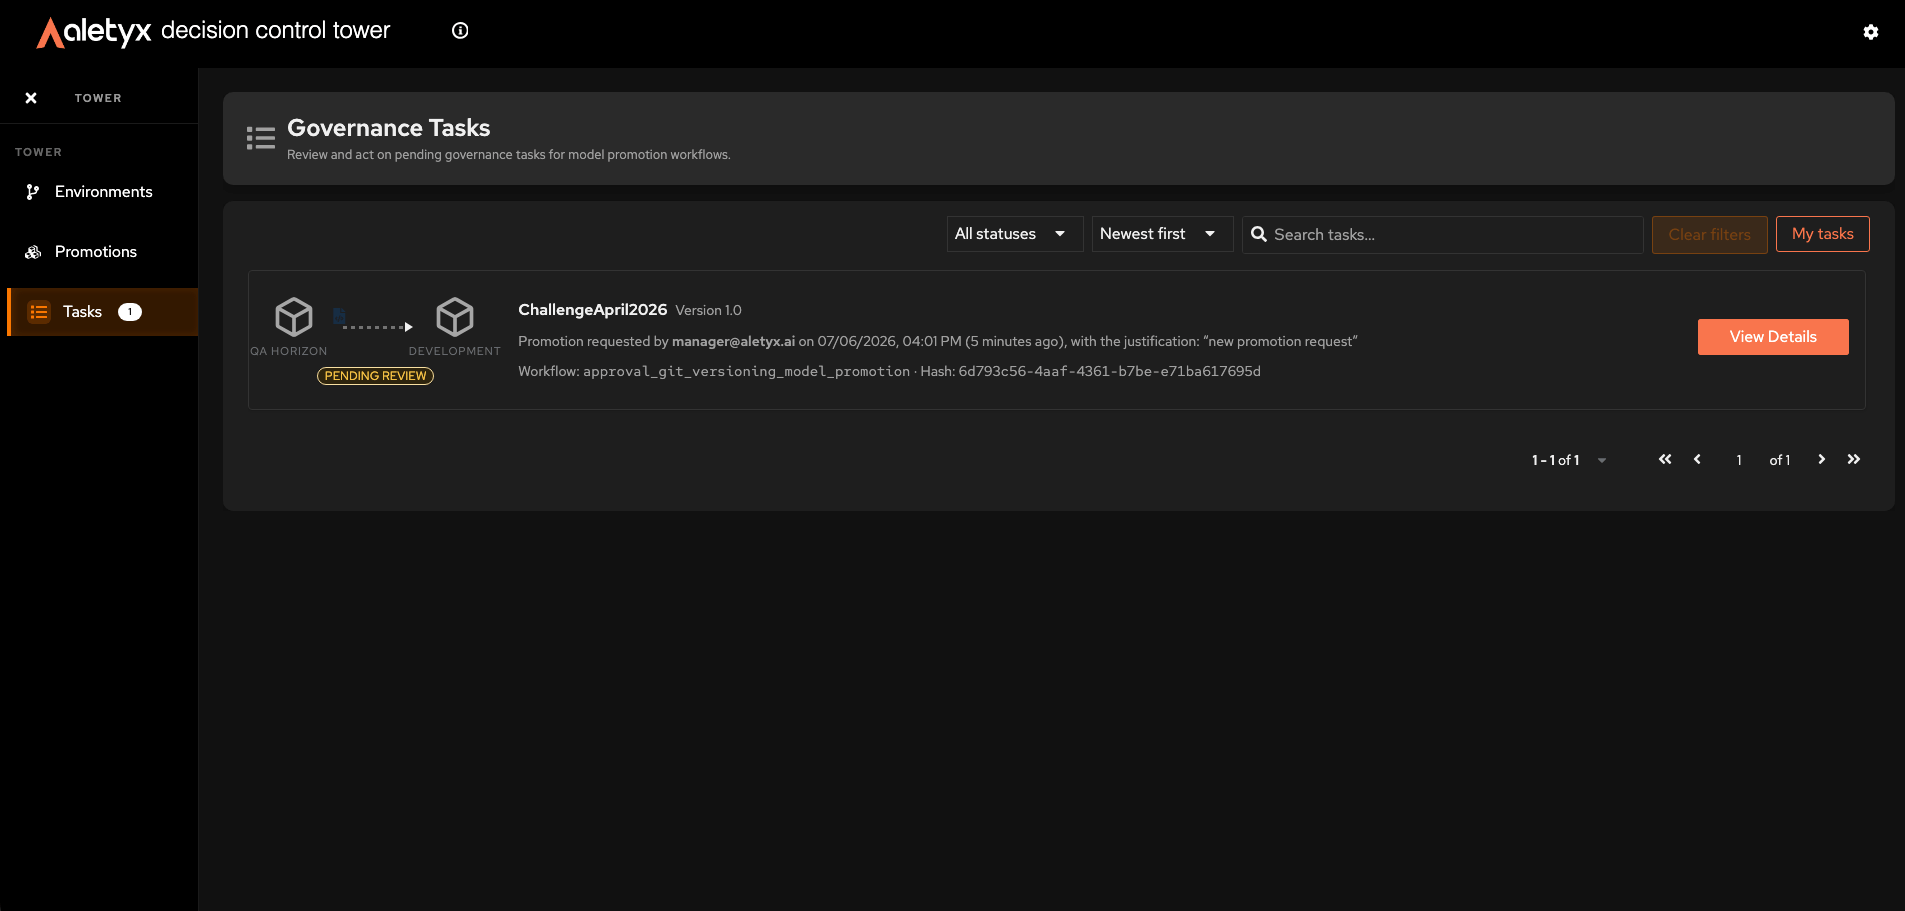This screenshot has height=911, width=1905.
Task: Click the workflow name approval_git_versioning_model_promotion
Action: pyautogui.click(x=746, y=372)
